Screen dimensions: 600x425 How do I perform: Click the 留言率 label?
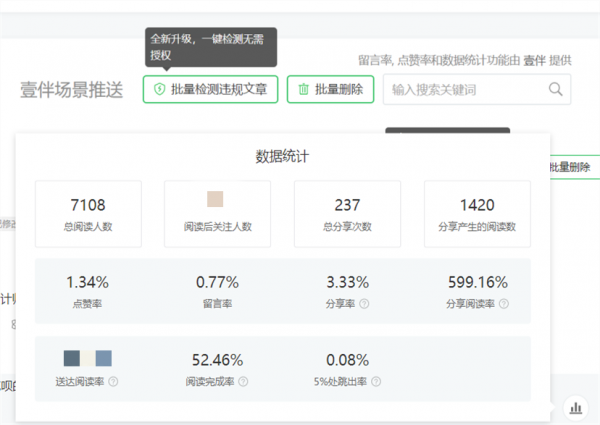(x=217, y=304)
